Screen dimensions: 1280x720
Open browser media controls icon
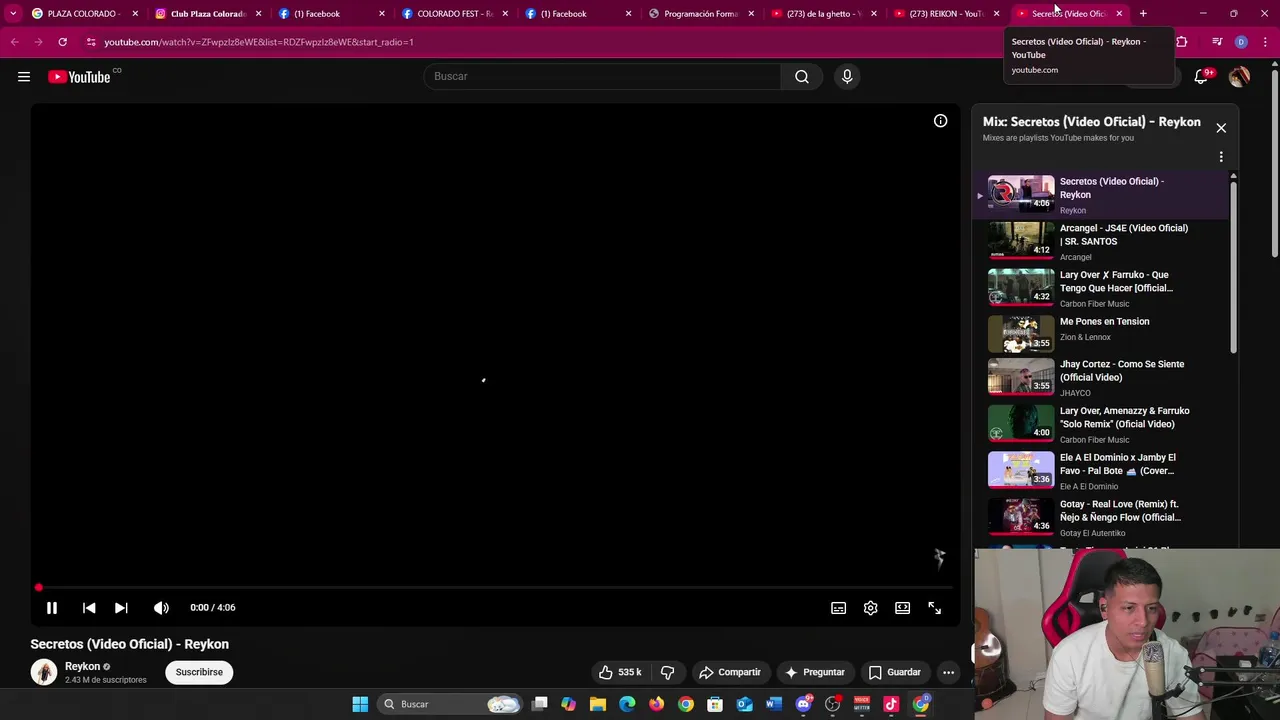click(1217, 42)
